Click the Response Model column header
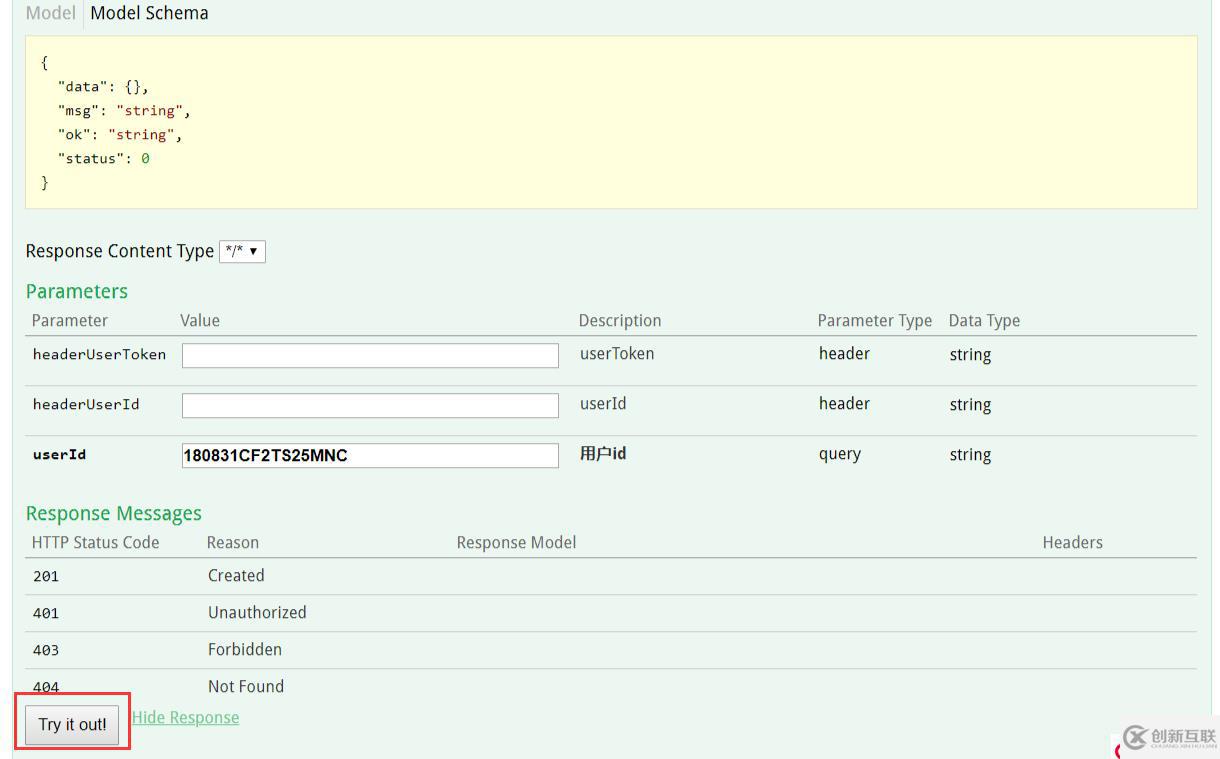The height and width of the screenshot is (759, 1220). (516, 543)
